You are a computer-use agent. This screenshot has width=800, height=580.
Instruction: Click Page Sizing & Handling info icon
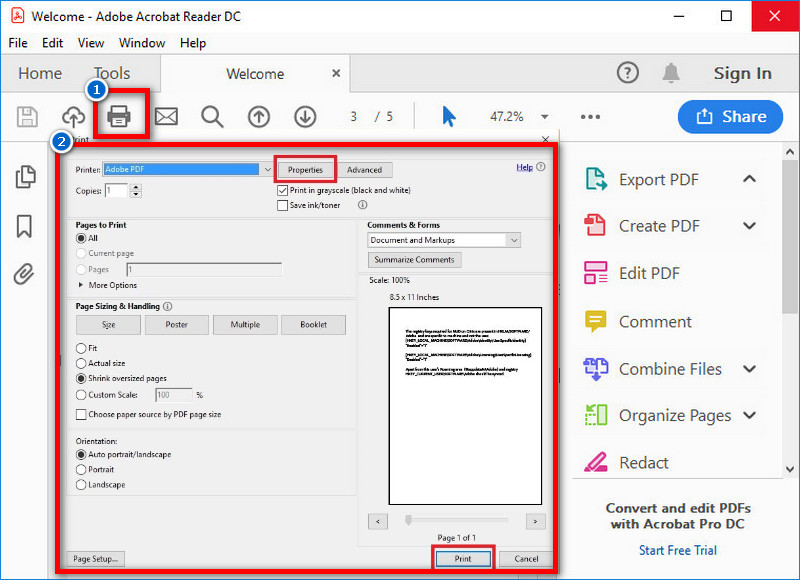click(x=167, y=306)
